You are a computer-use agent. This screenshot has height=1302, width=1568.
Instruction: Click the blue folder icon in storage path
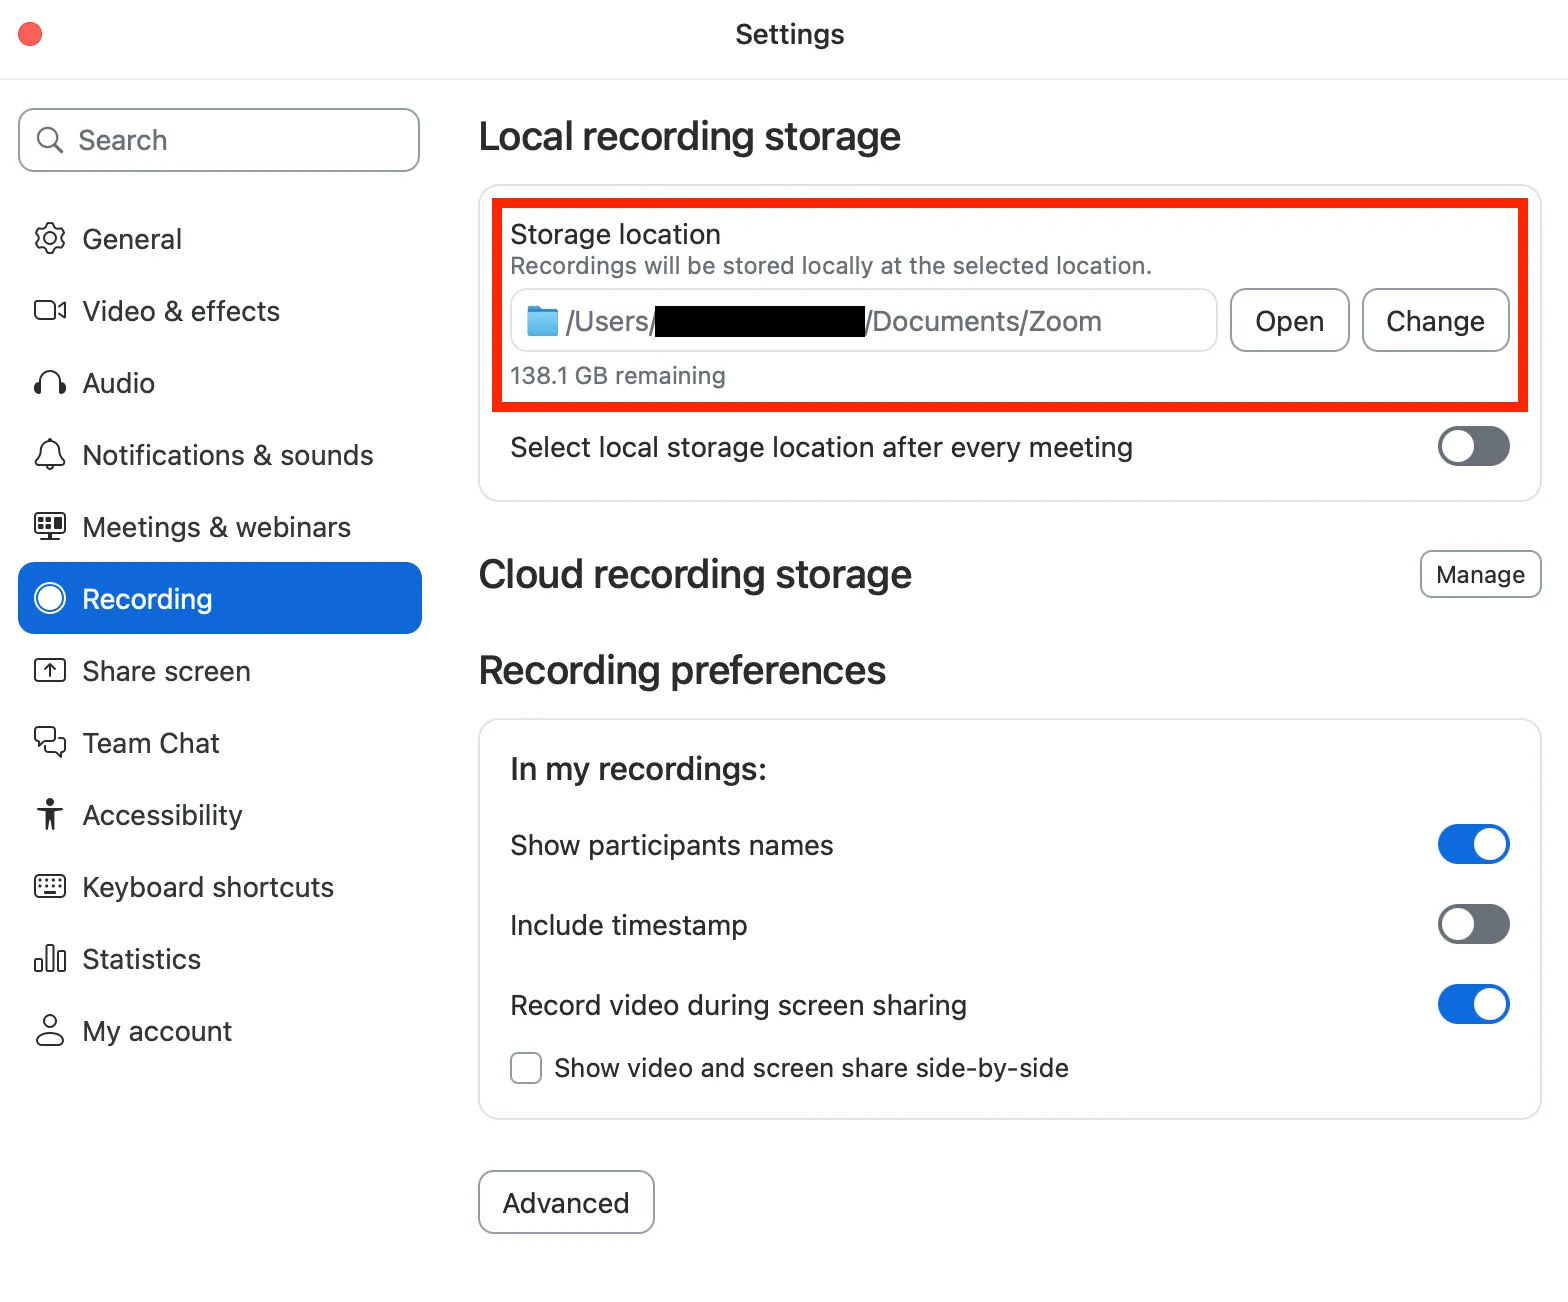[543, 321]
